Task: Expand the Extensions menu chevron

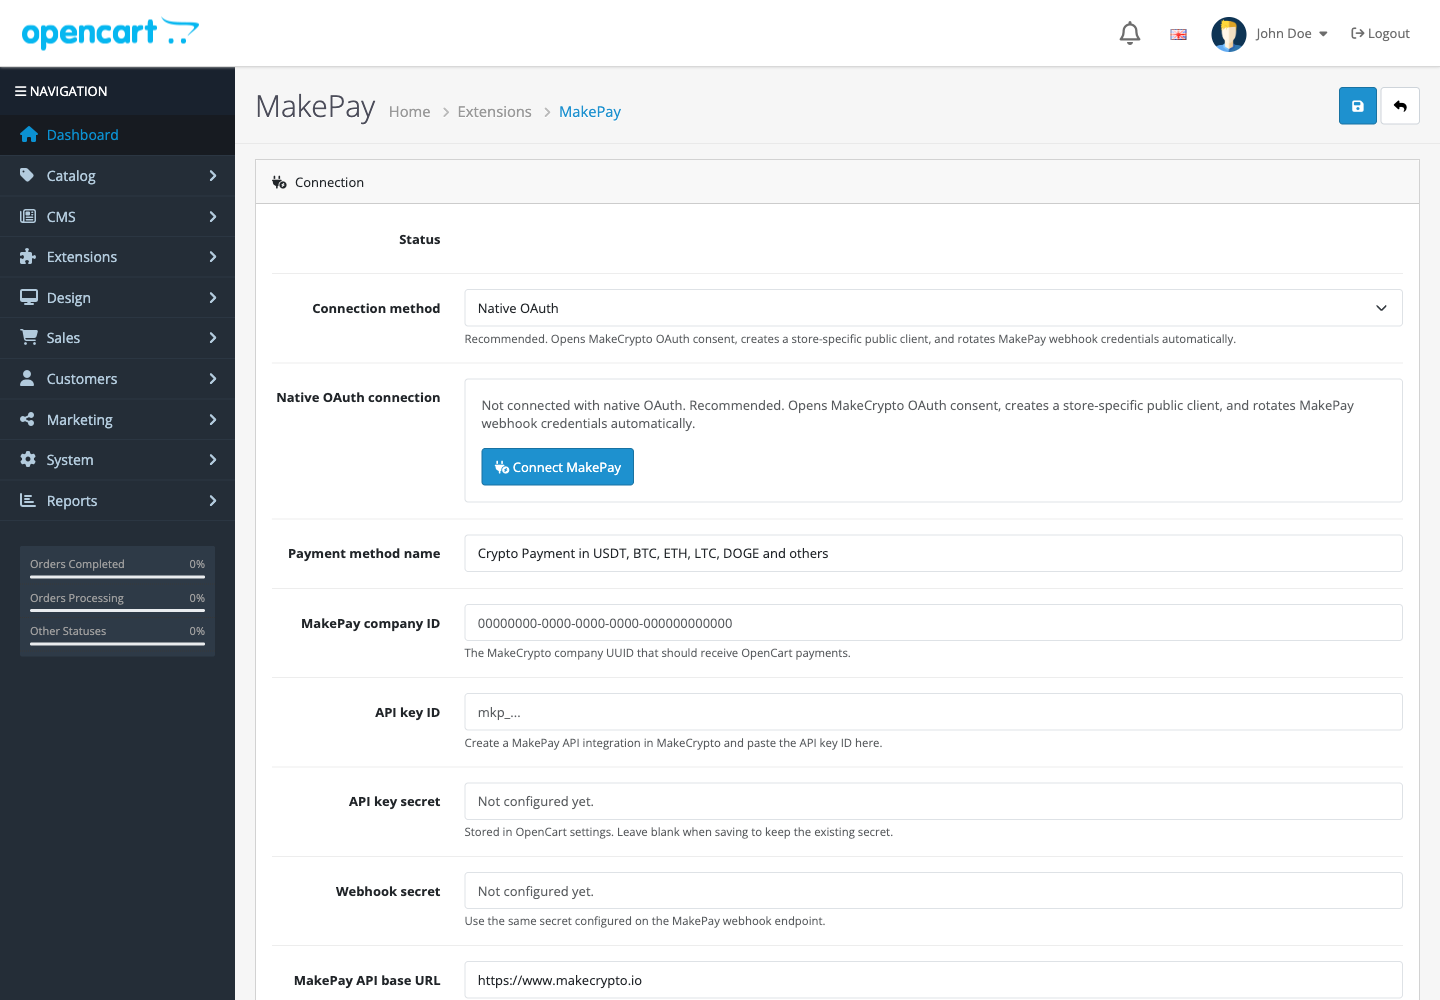Action: tap(213, 257)
